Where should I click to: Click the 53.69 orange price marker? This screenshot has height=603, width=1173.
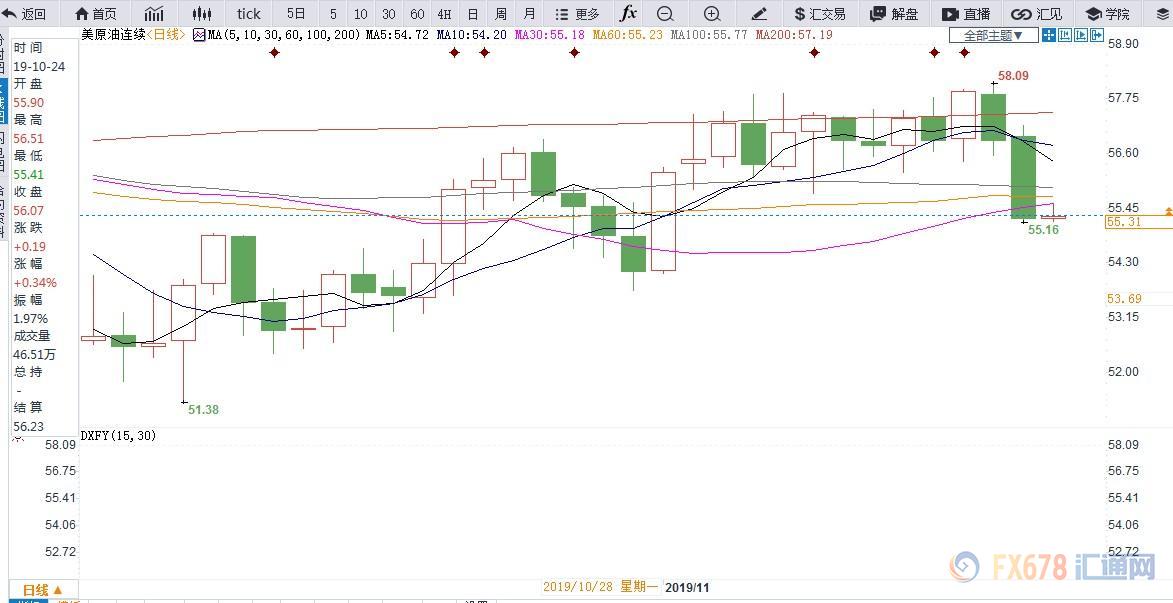1124,299
